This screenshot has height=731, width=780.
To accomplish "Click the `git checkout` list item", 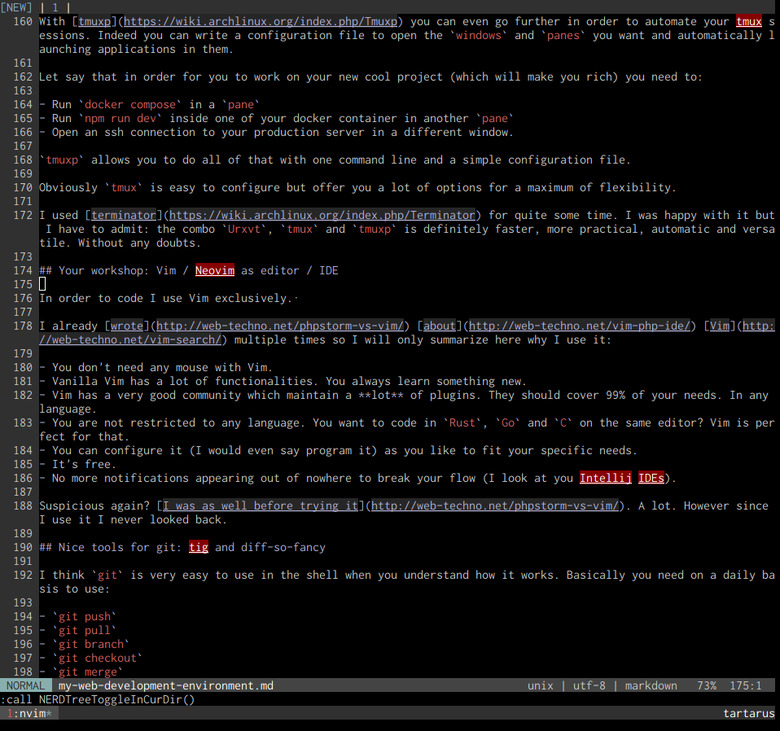I will [x=98, y=658].
